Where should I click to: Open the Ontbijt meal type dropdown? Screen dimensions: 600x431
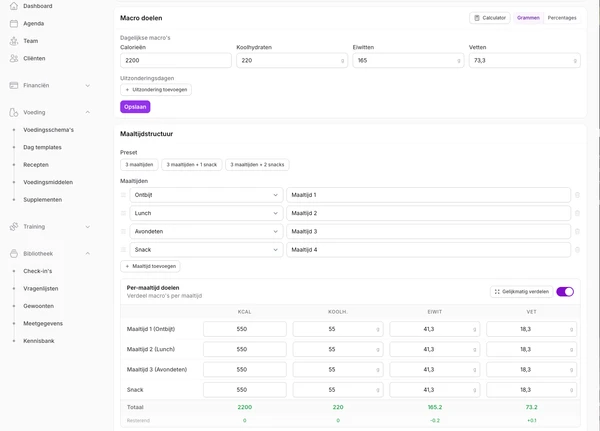[x=206, y=195]
